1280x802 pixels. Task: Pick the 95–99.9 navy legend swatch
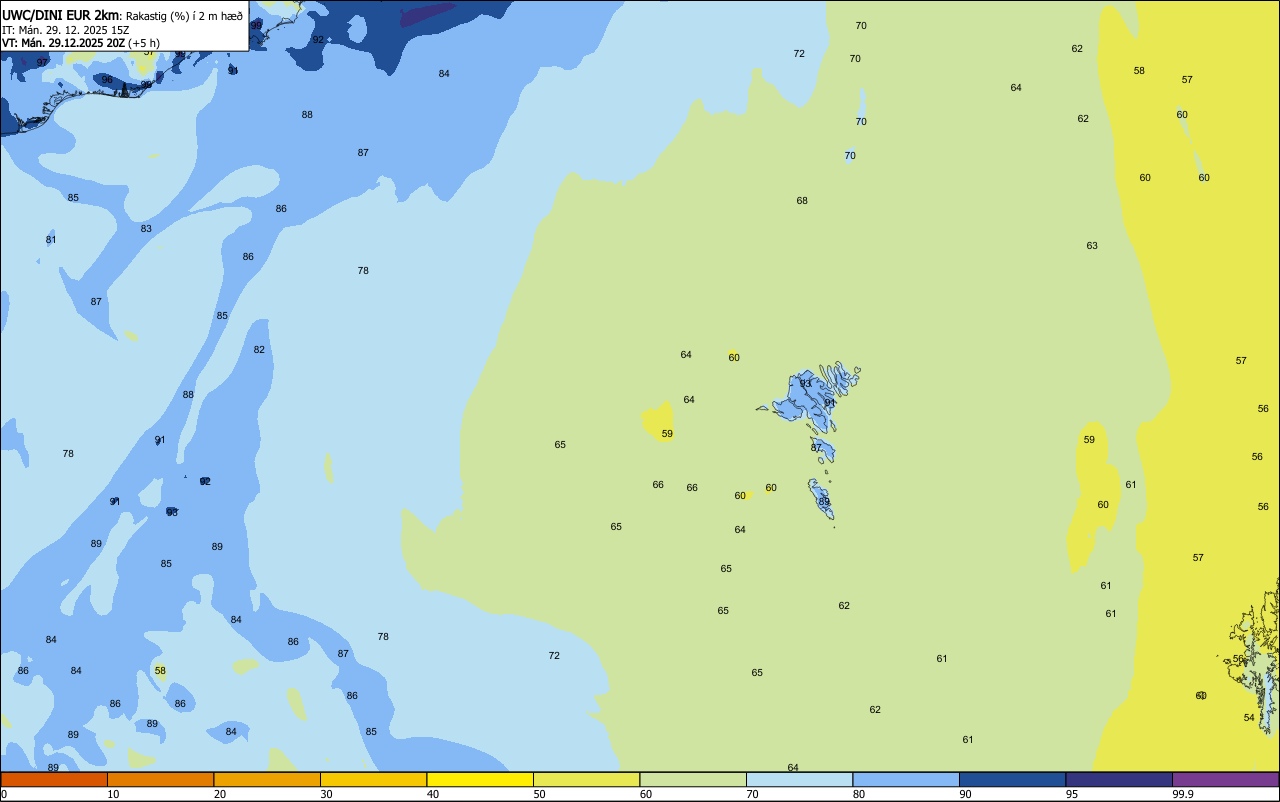1119,779
